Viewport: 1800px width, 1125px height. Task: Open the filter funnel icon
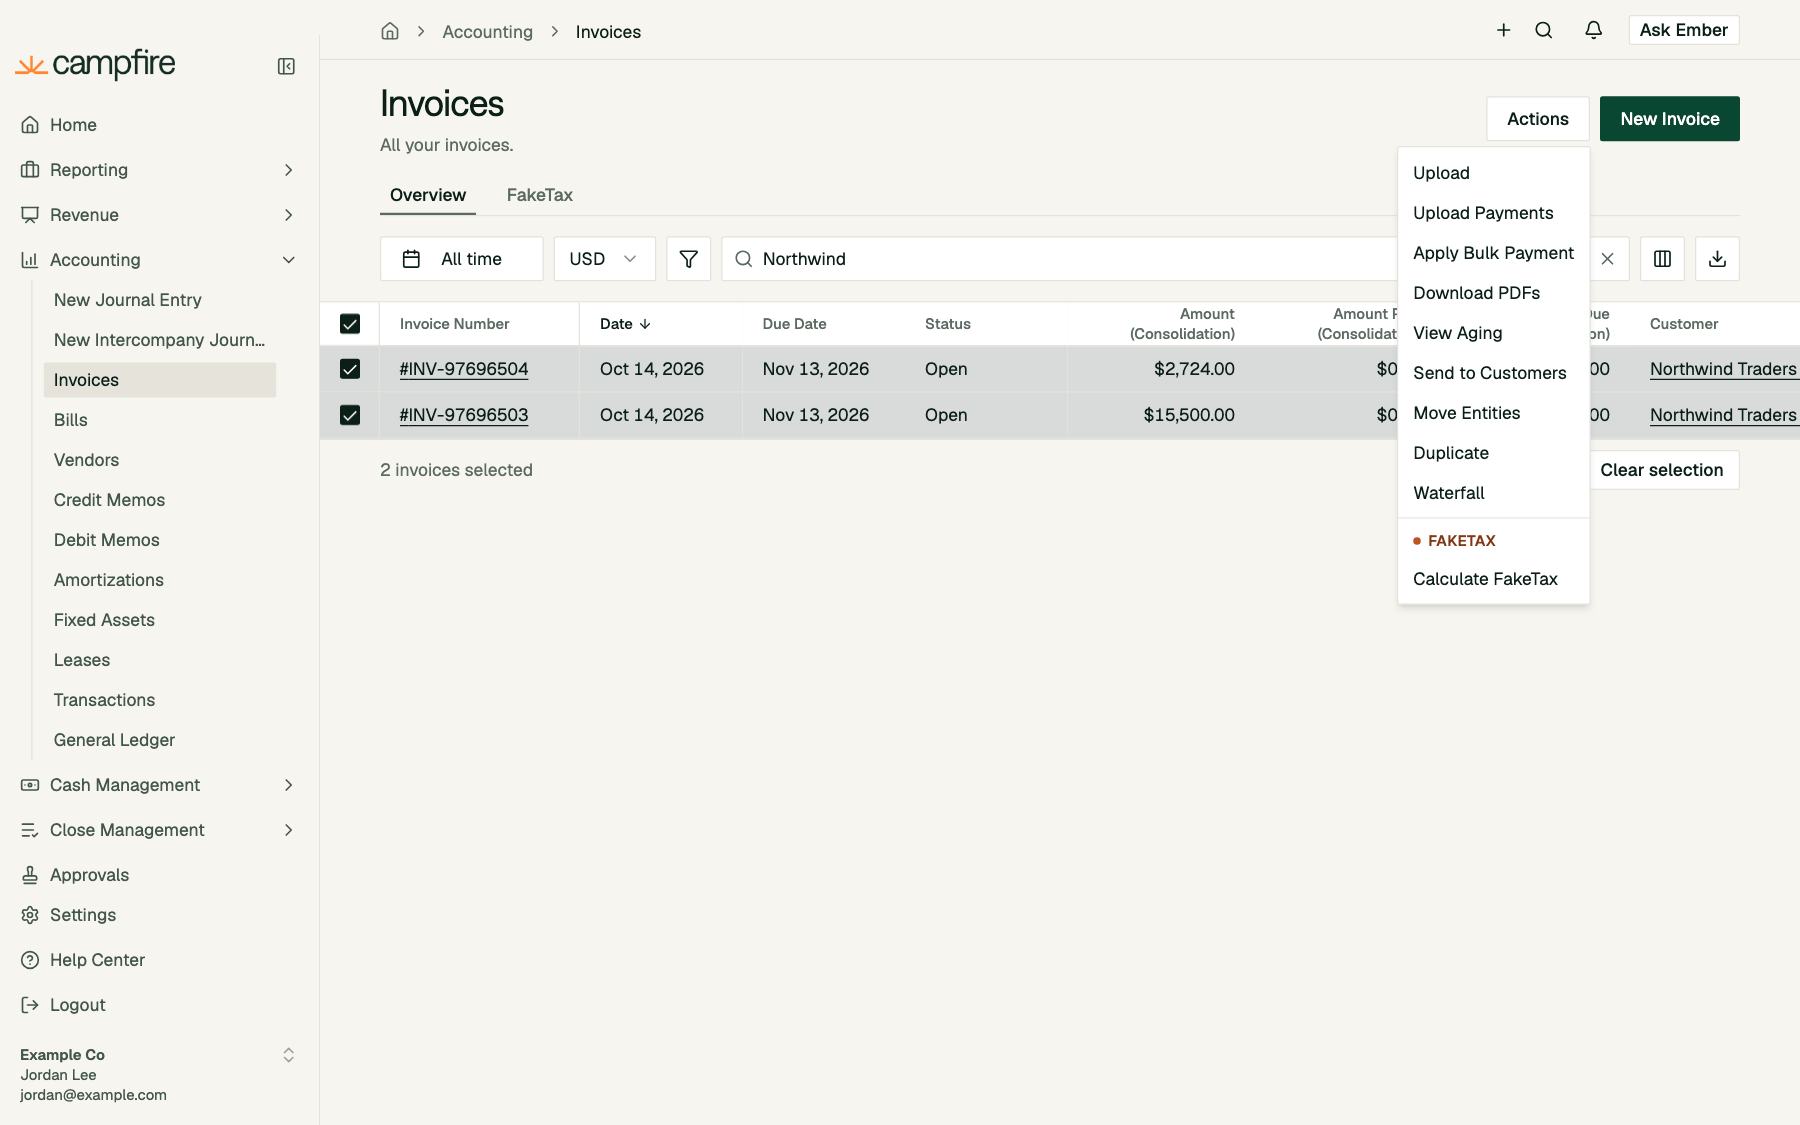[x=689, y=259]
